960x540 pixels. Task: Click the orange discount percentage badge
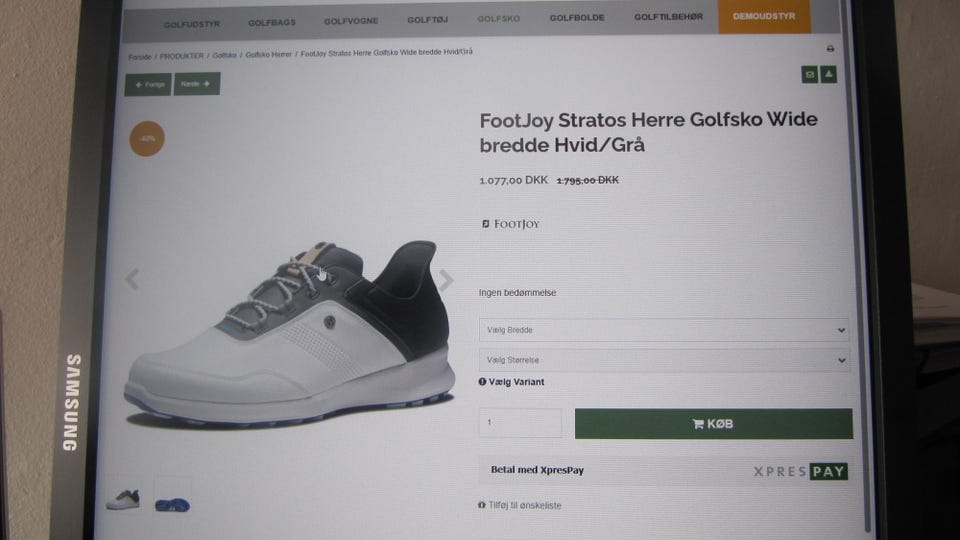[x=147, y=139]
